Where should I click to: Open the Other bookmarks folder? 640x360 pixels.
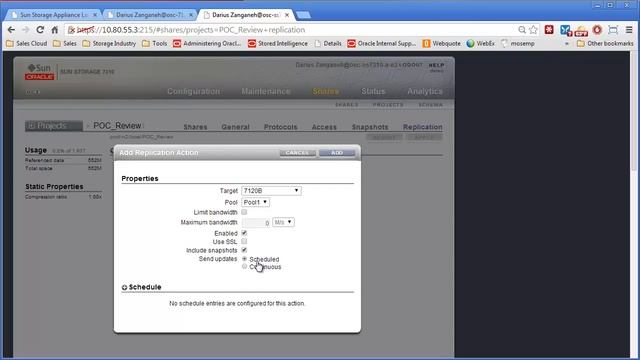pos(605,43)
